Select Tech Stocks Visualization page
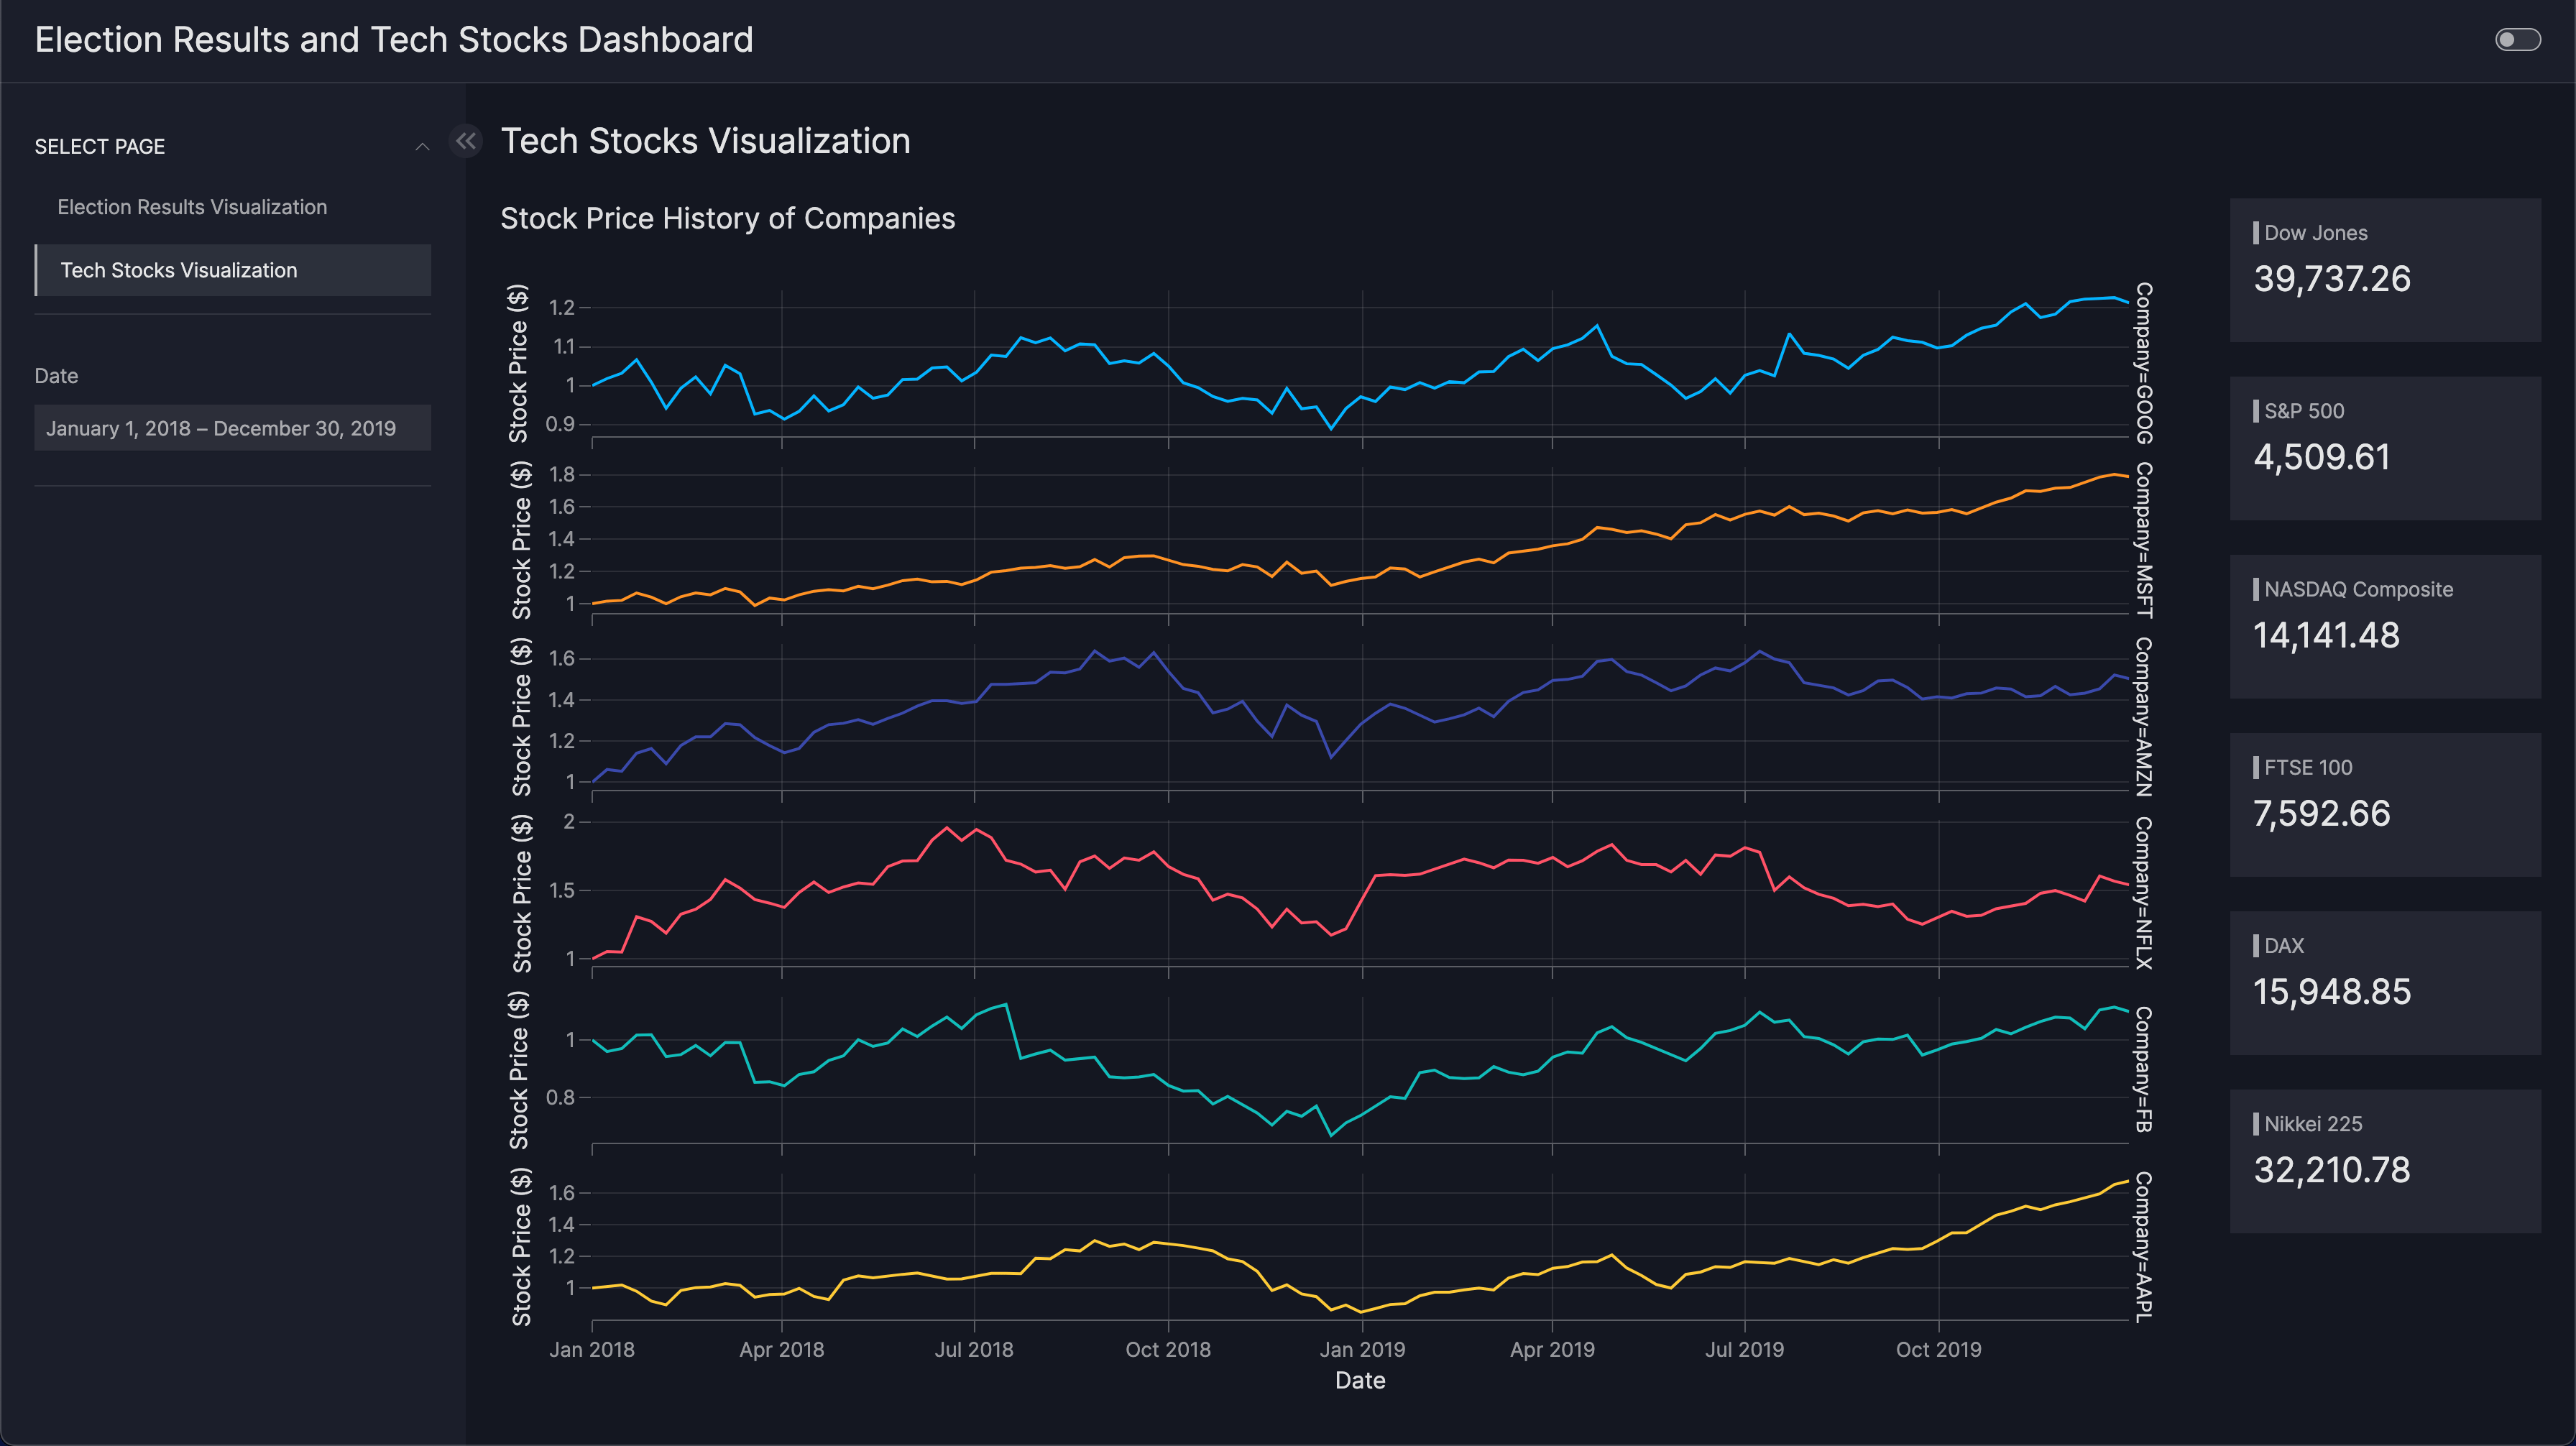The width and height of the screenshot is (2576, 1446). point(179,270)
